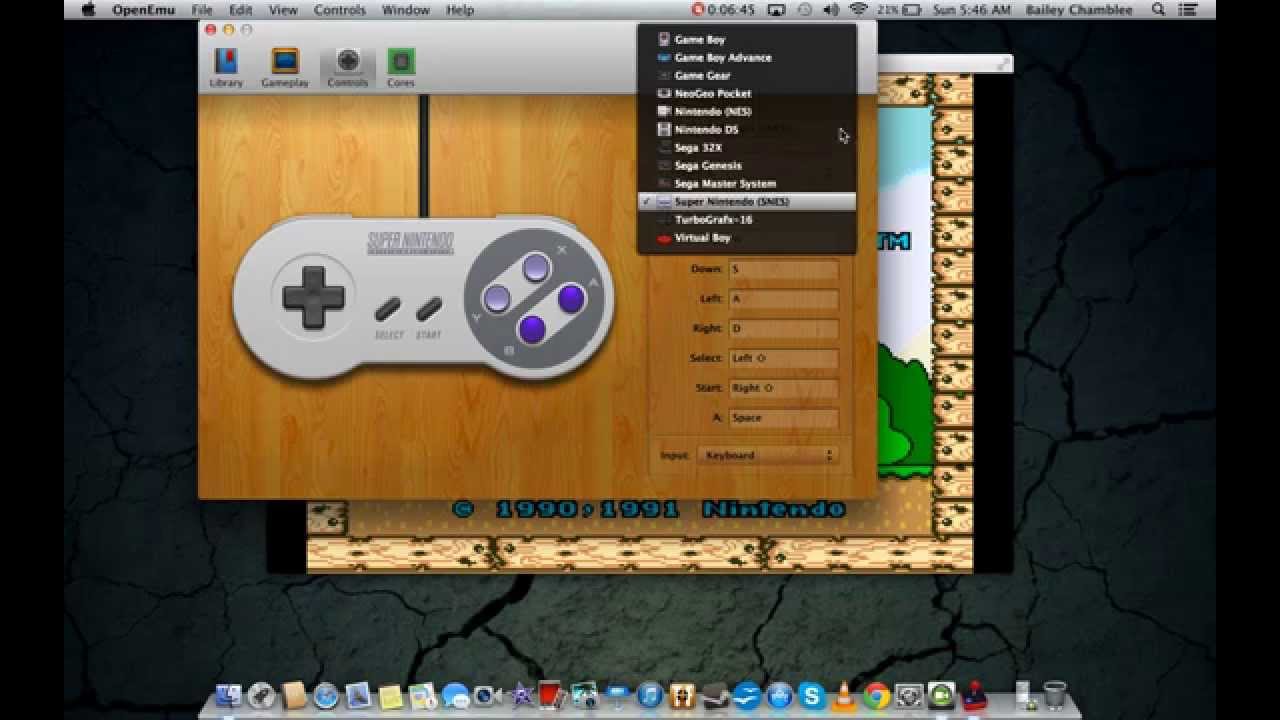
Task: Open Messages from the Dock
Action: point(455,695)
